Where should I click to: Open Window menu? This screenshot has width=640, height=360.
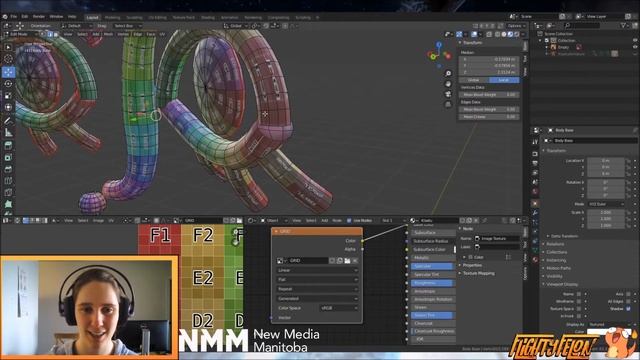tap(56, 17)
